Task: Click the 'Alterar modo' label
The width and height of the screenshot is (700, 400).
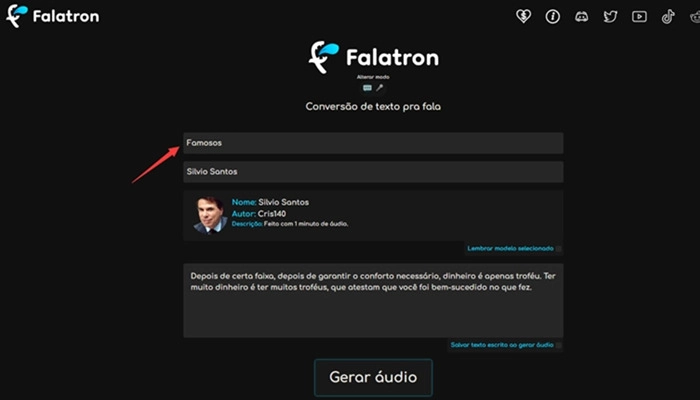Action: point(373,77)
